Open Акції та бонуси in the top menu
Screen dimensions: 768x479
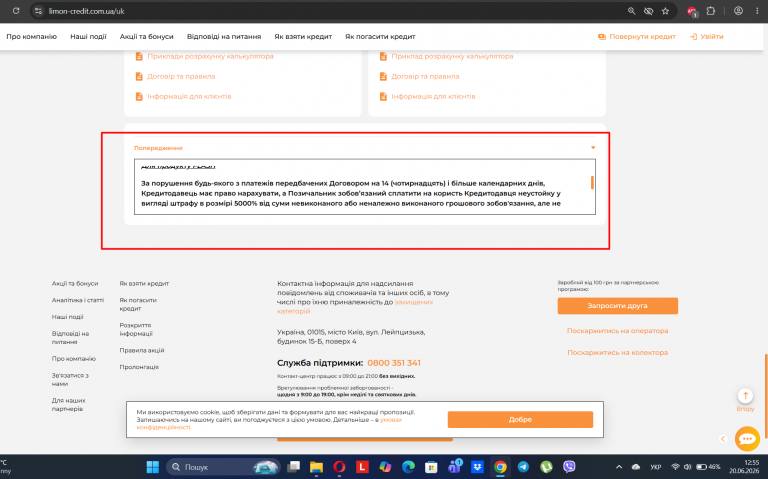pyautogui.click(x=146, y=36)
